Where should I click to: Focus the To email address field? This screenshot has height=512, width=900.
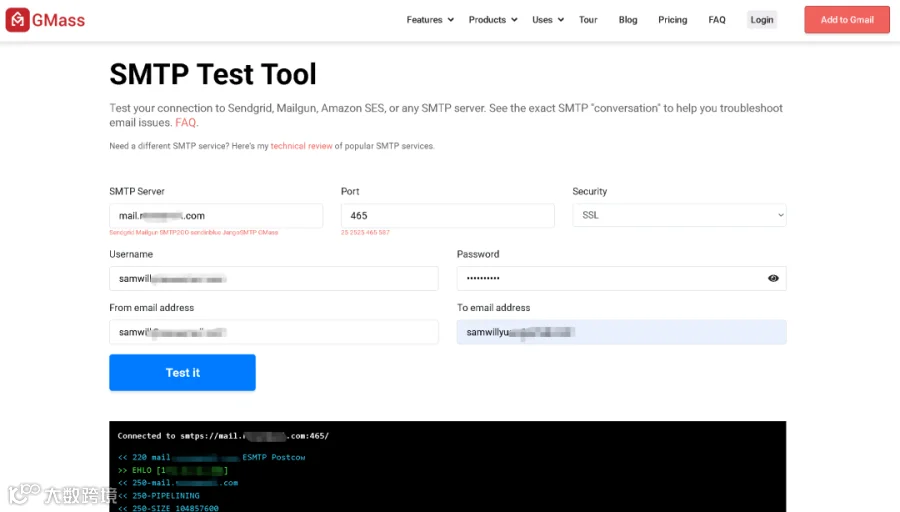point(622,332)
